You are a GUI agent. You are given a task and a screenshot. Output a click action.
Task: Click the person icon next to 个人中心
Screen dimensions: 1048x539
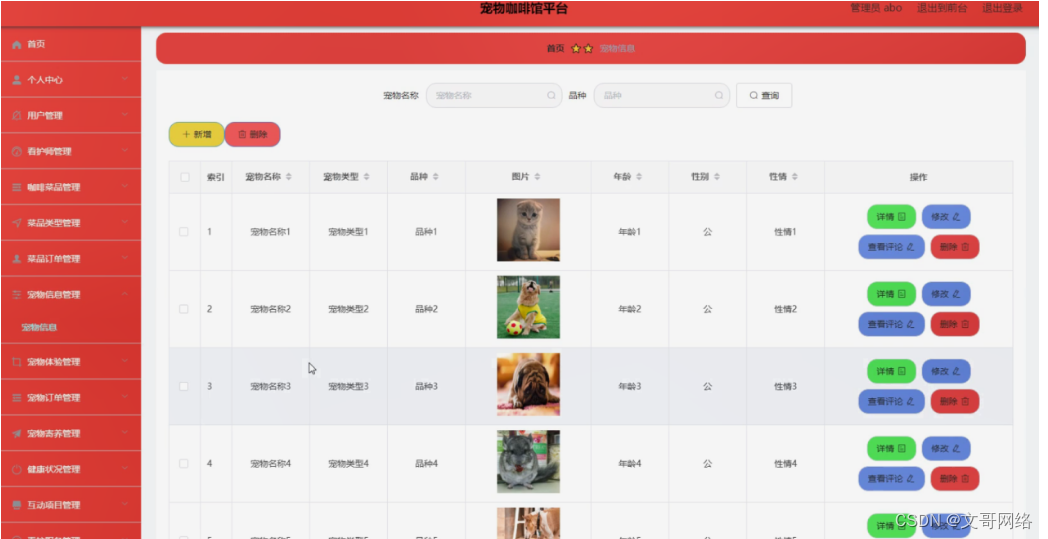point(17,80)
